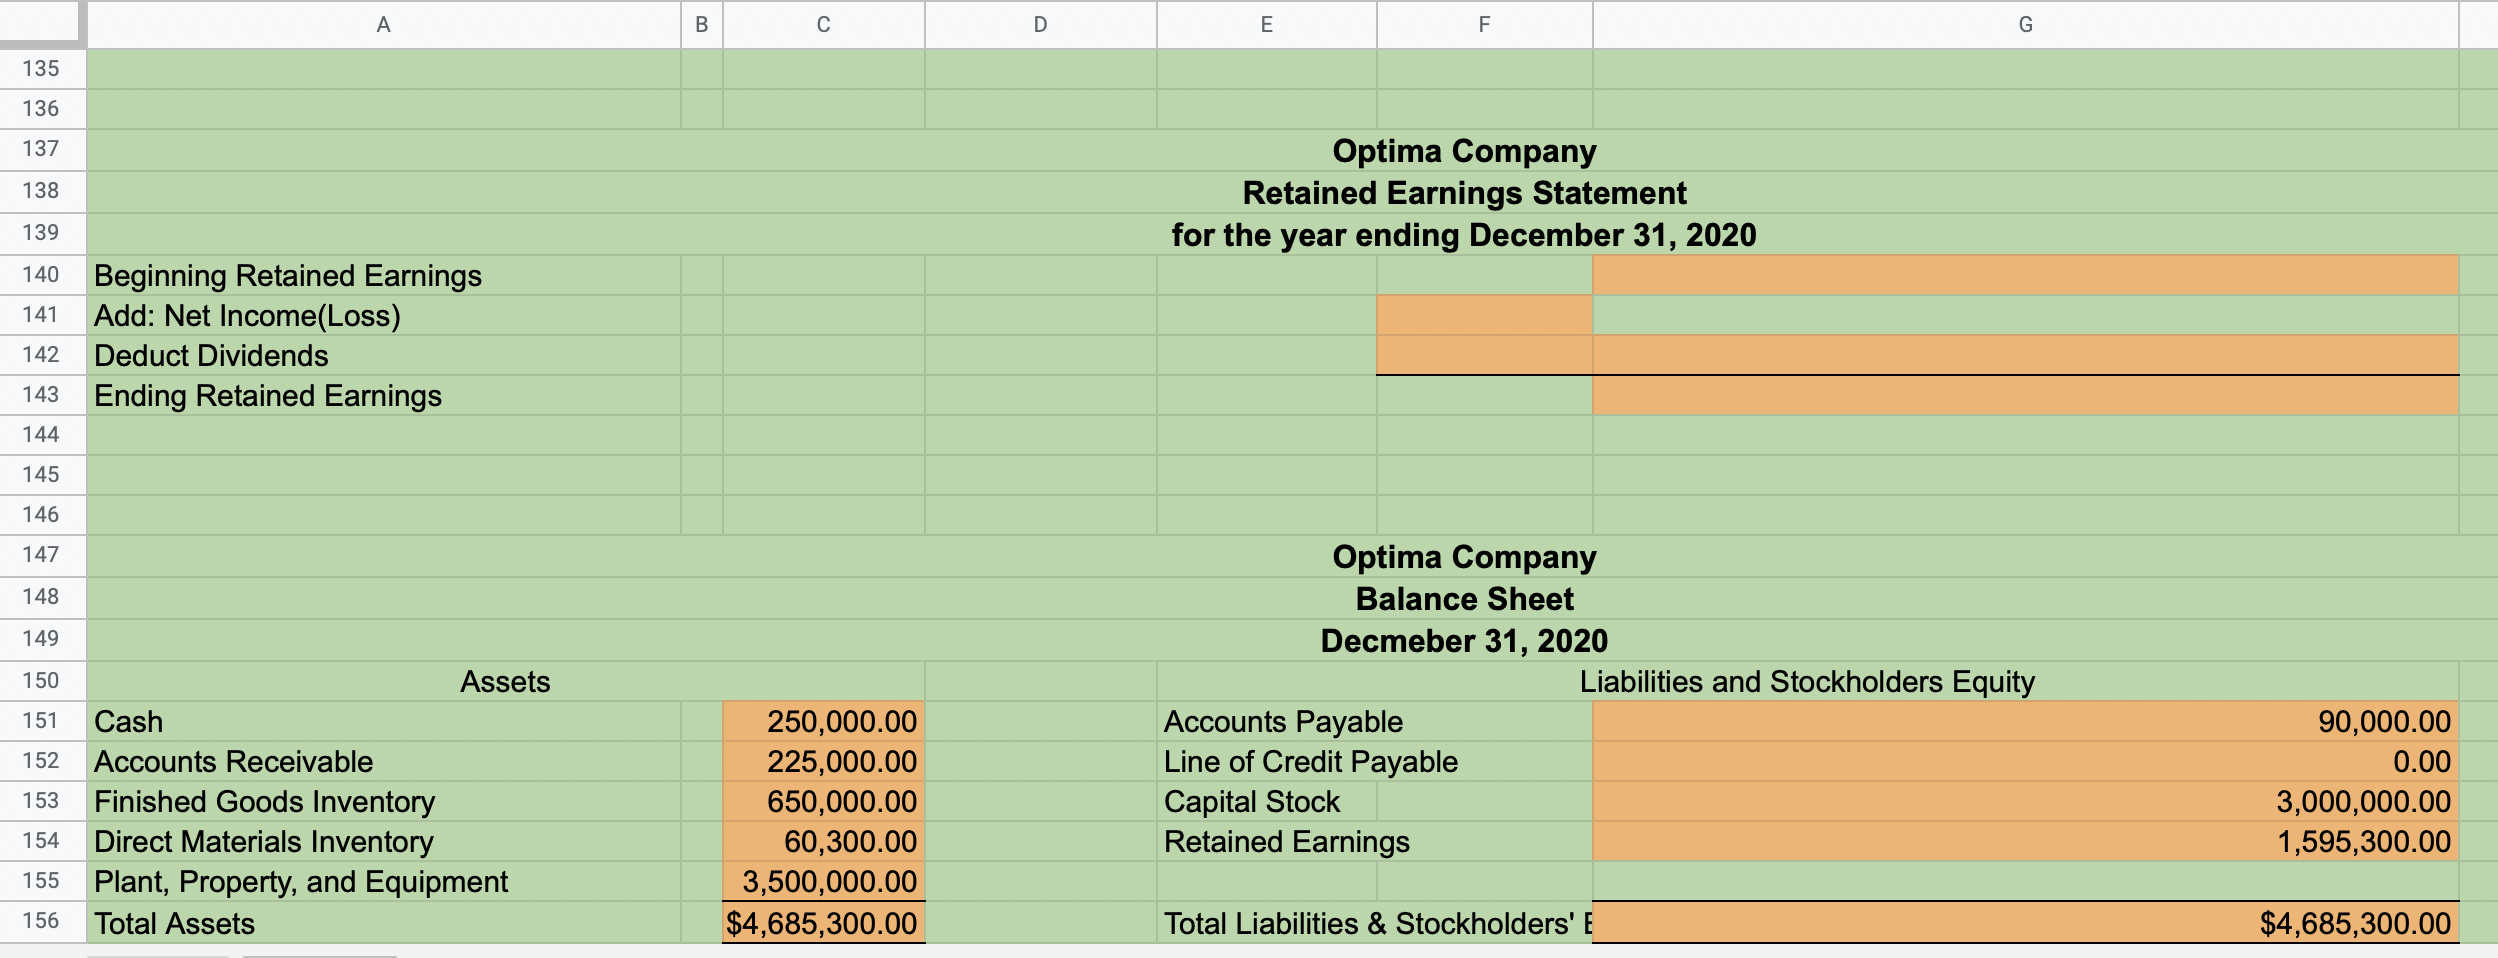Click orange column F cell for Deduct Dividends
The width and height of the screenshot is (2498, 958).
[x=1485, y=355]
